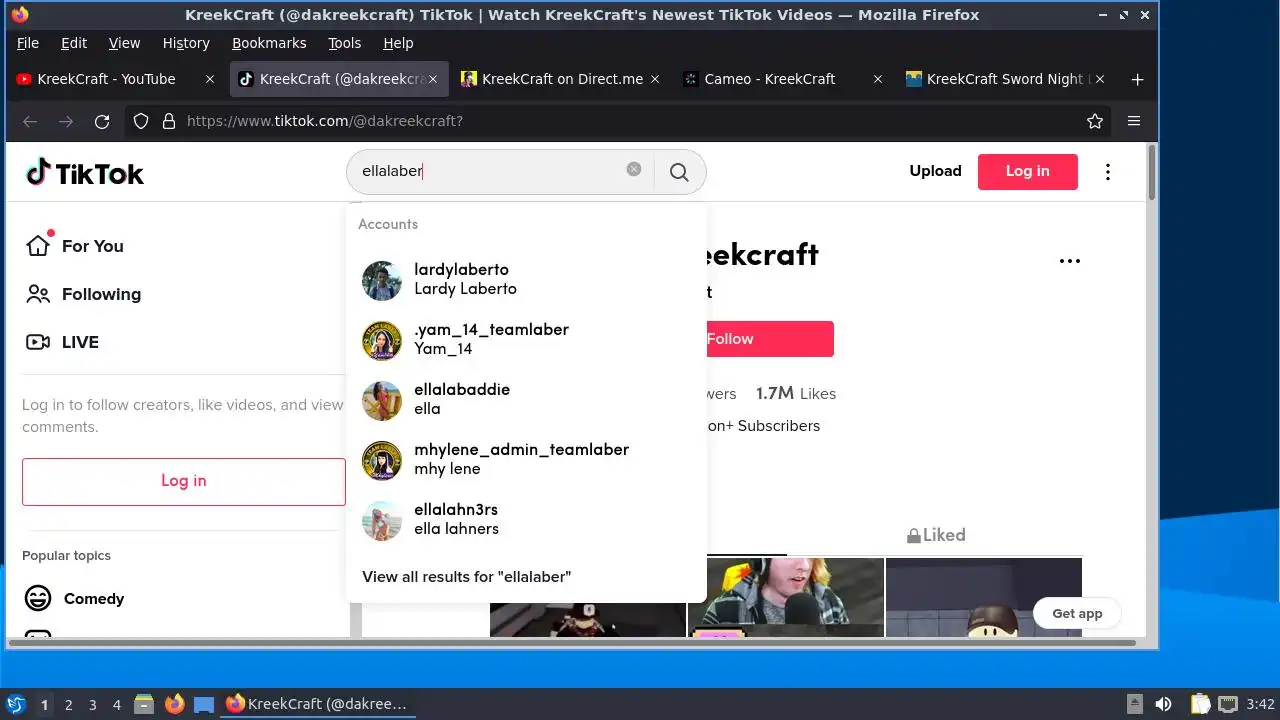Open the taskbar file manager icon
Screen dimensions: 1280x720
coord(144,704)
